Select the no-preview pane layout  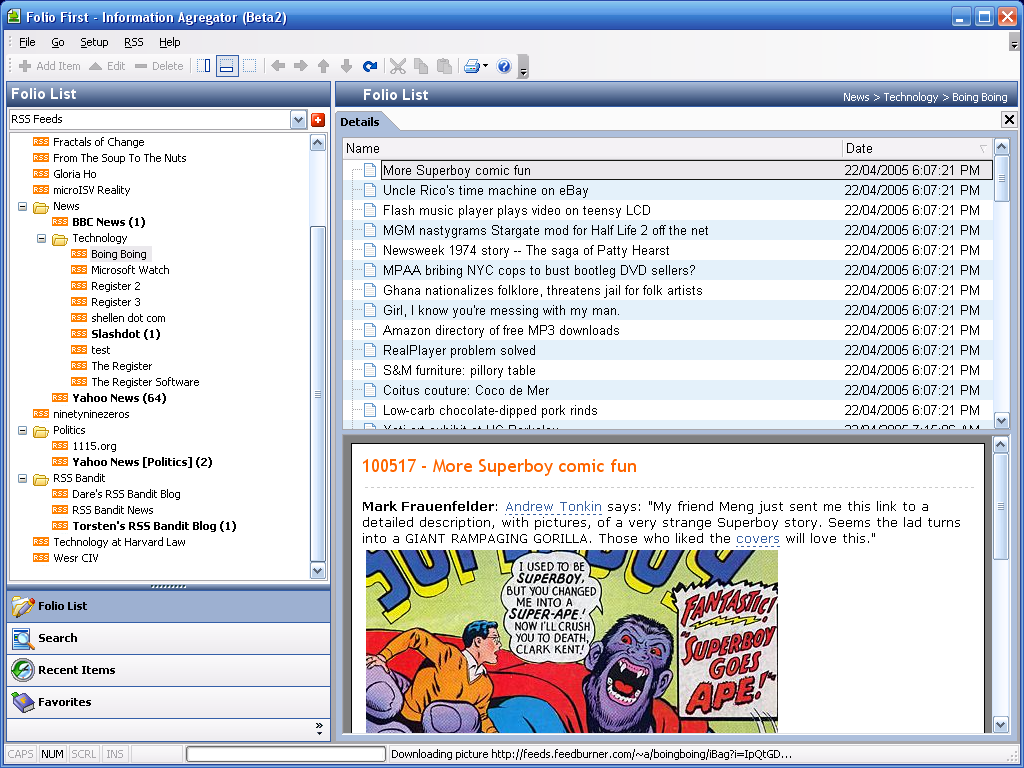(249, 66)
